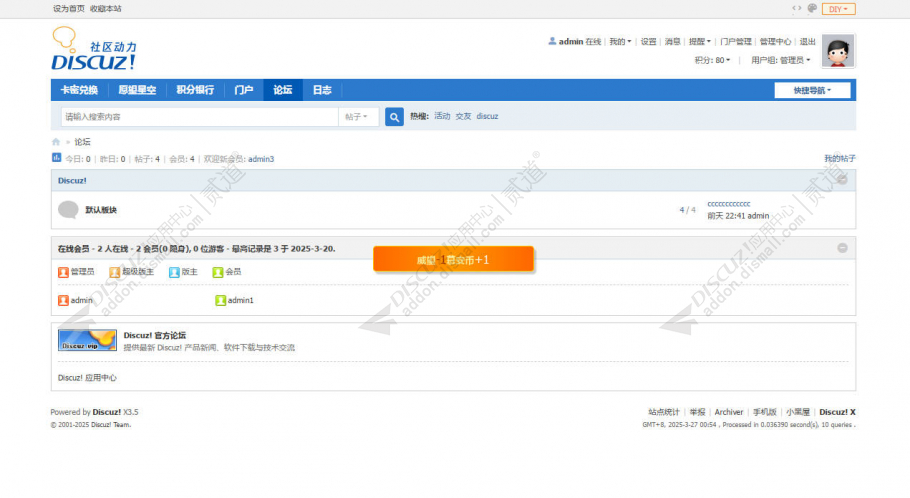The image size is (910, 498).
Task: Click the admin1 online user icon
Action: click(221, 300)
